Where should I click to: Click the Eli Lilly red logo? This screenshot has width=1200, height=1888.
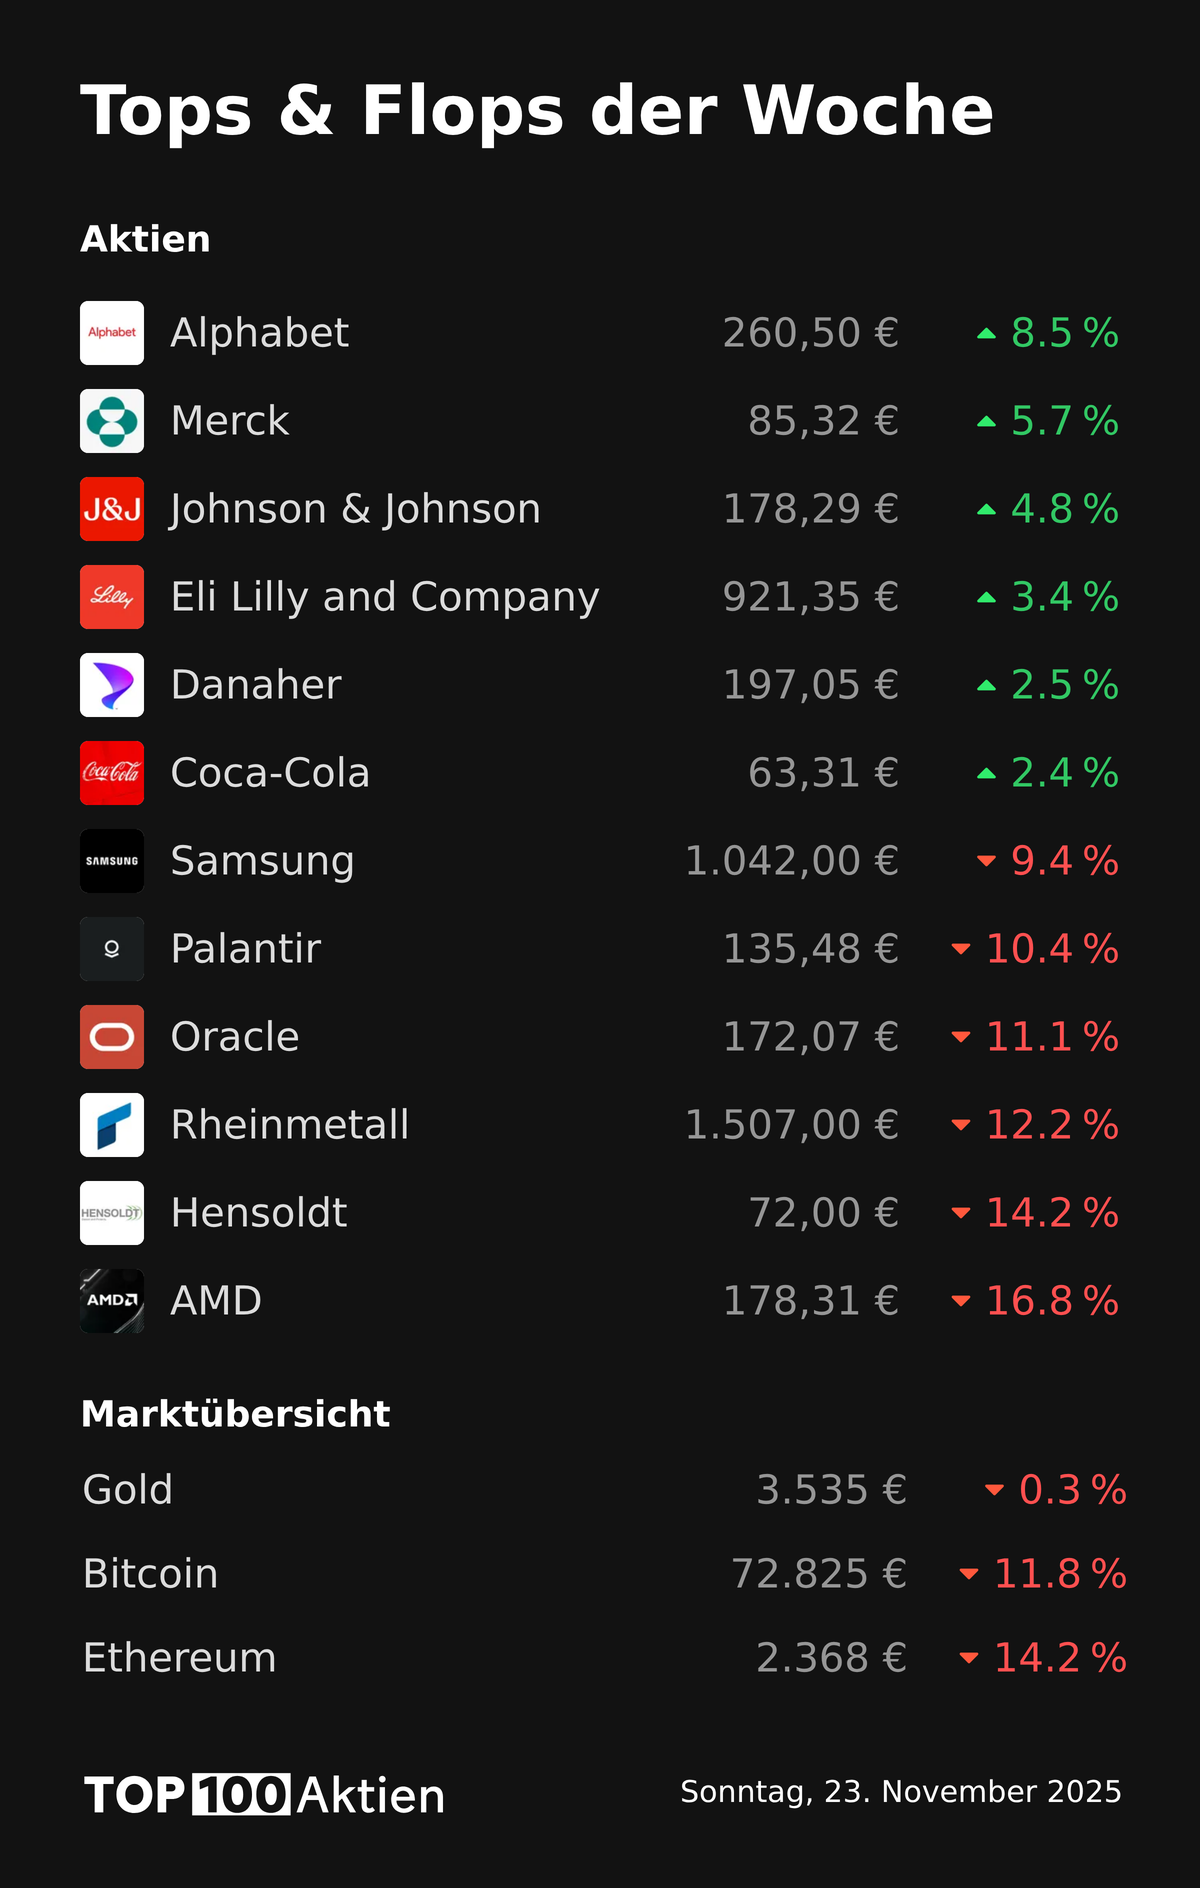pyautogui.click(x=112, y=597)
